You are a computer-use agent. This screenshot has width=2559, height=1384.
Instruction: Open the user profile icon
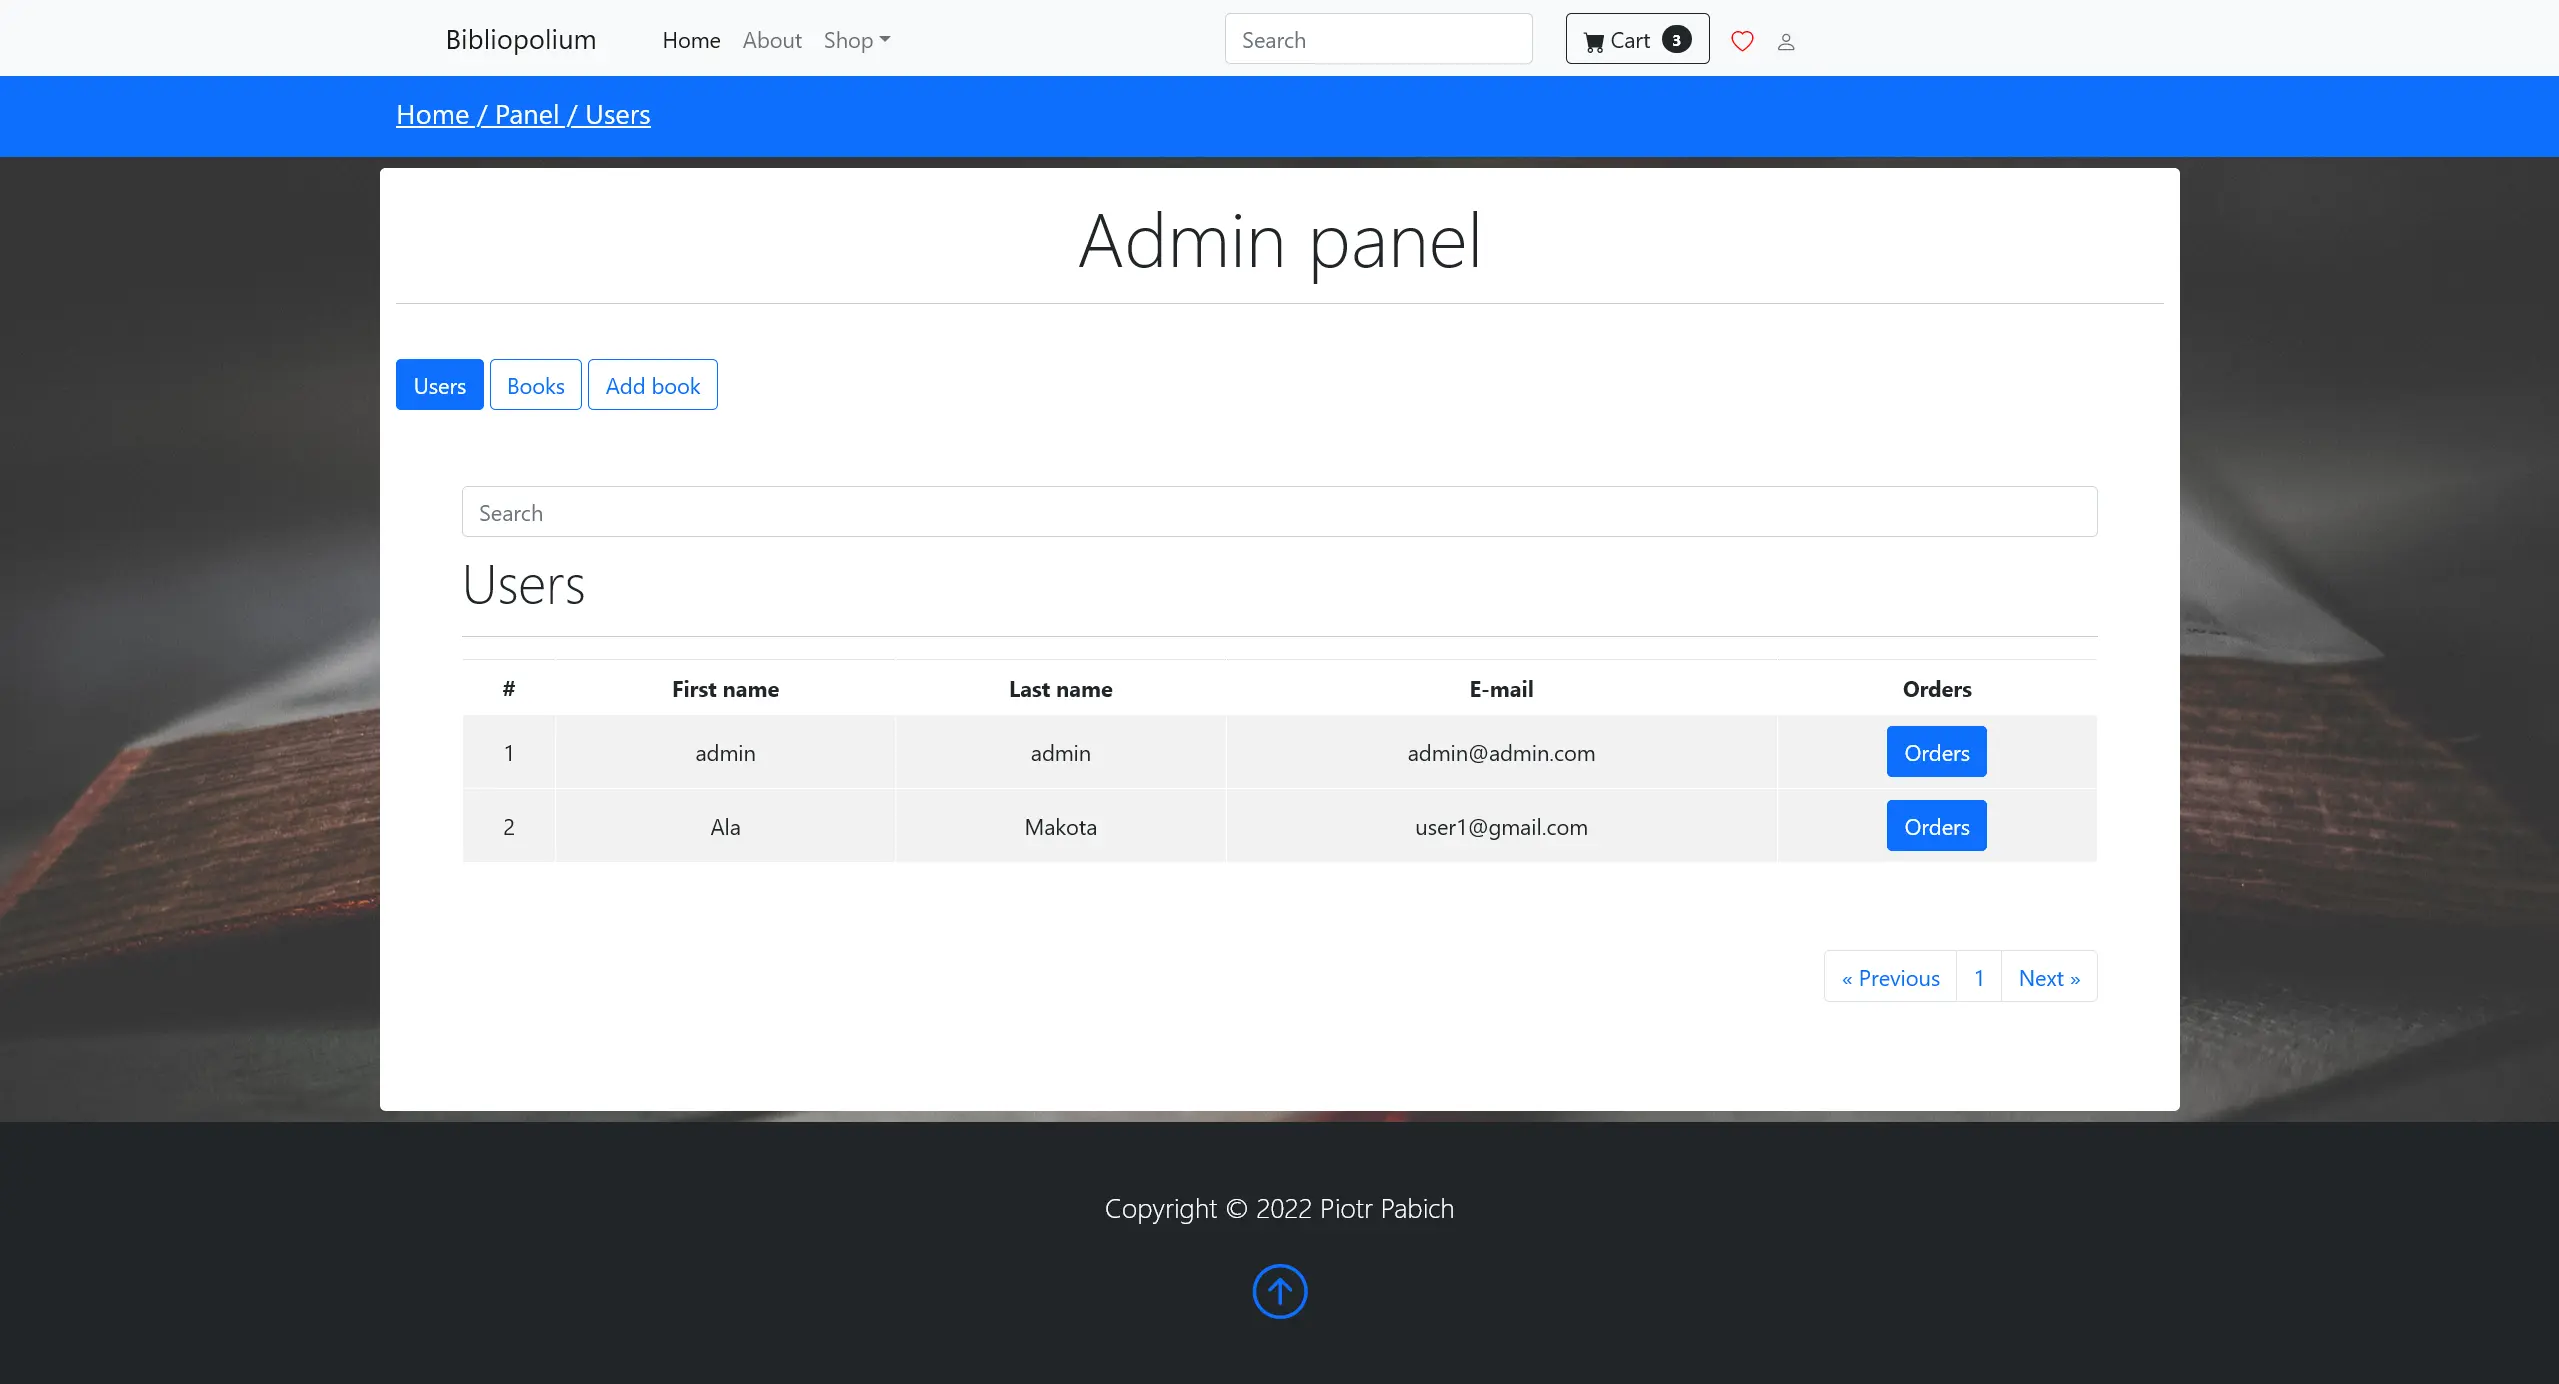[x=1786, y=42]
